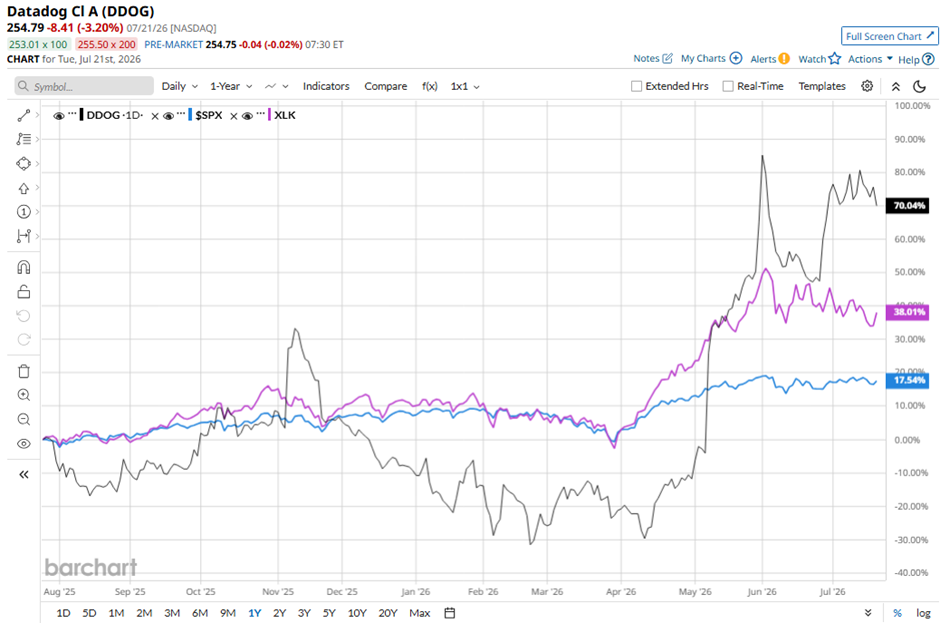Screen dimensions: 940x623
Task: Undo the last drawing action
Action: click(x=23, y=316)
